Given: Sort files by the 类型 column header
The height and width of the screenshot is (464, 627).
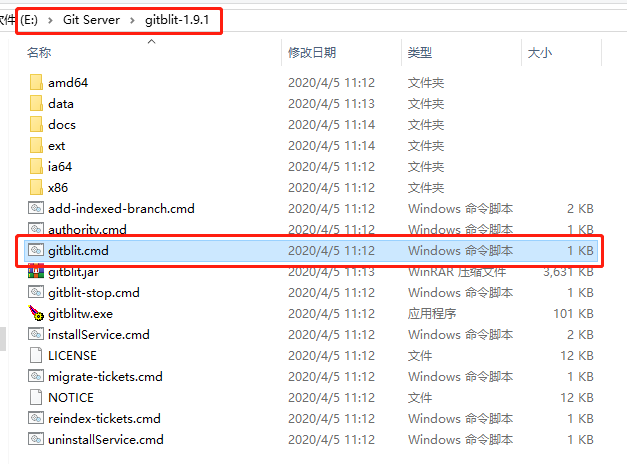Looking at the screenshot, I should 419,52.
